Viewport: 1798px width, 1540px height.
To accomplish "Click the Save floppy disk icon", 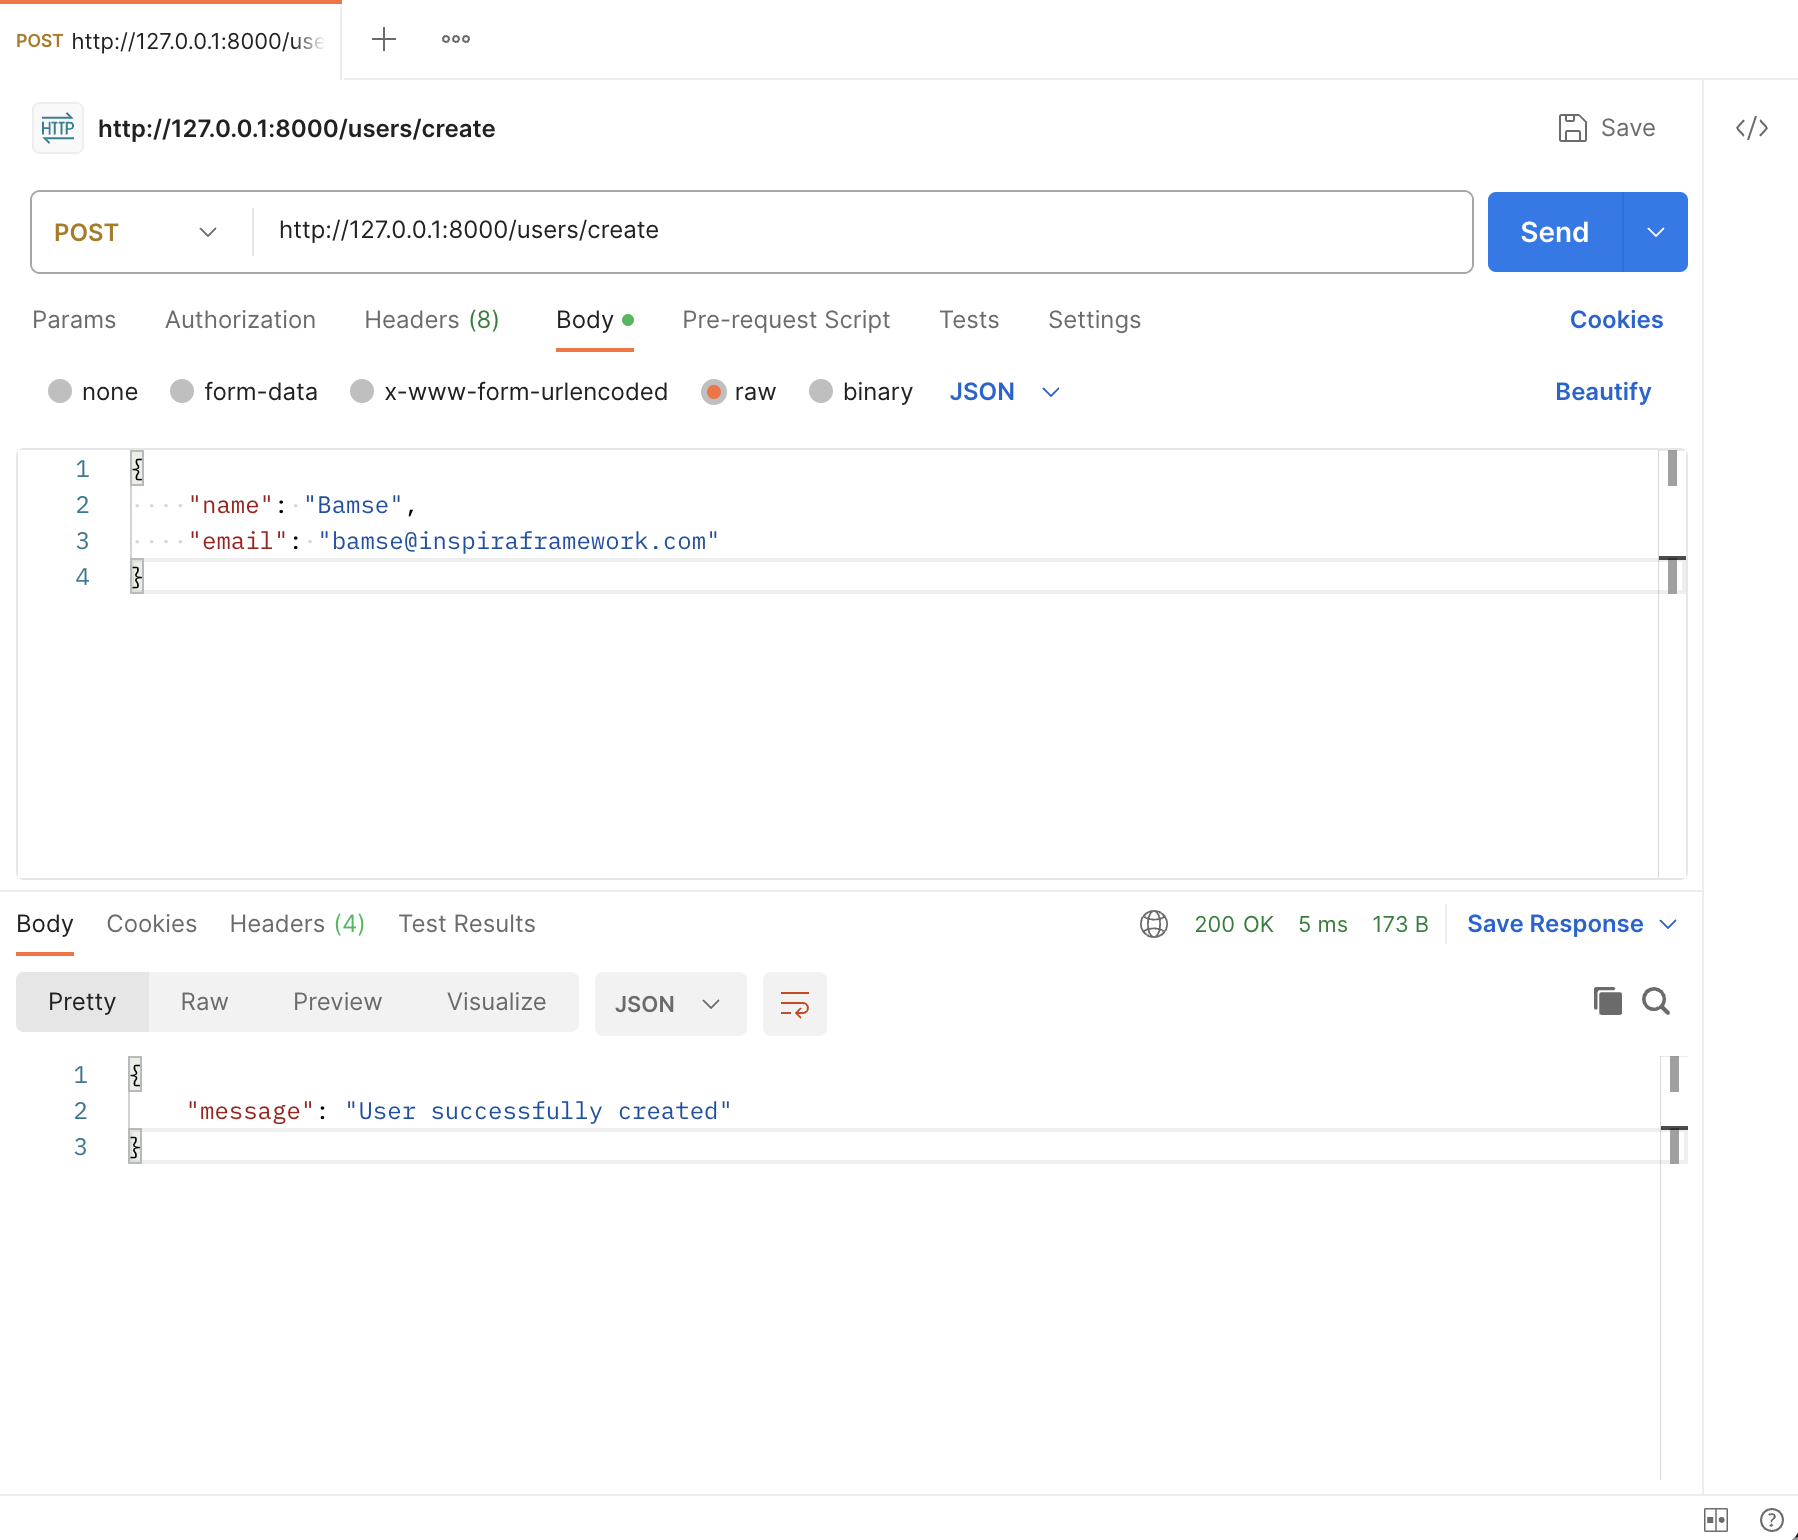I will coord(1573,128).
